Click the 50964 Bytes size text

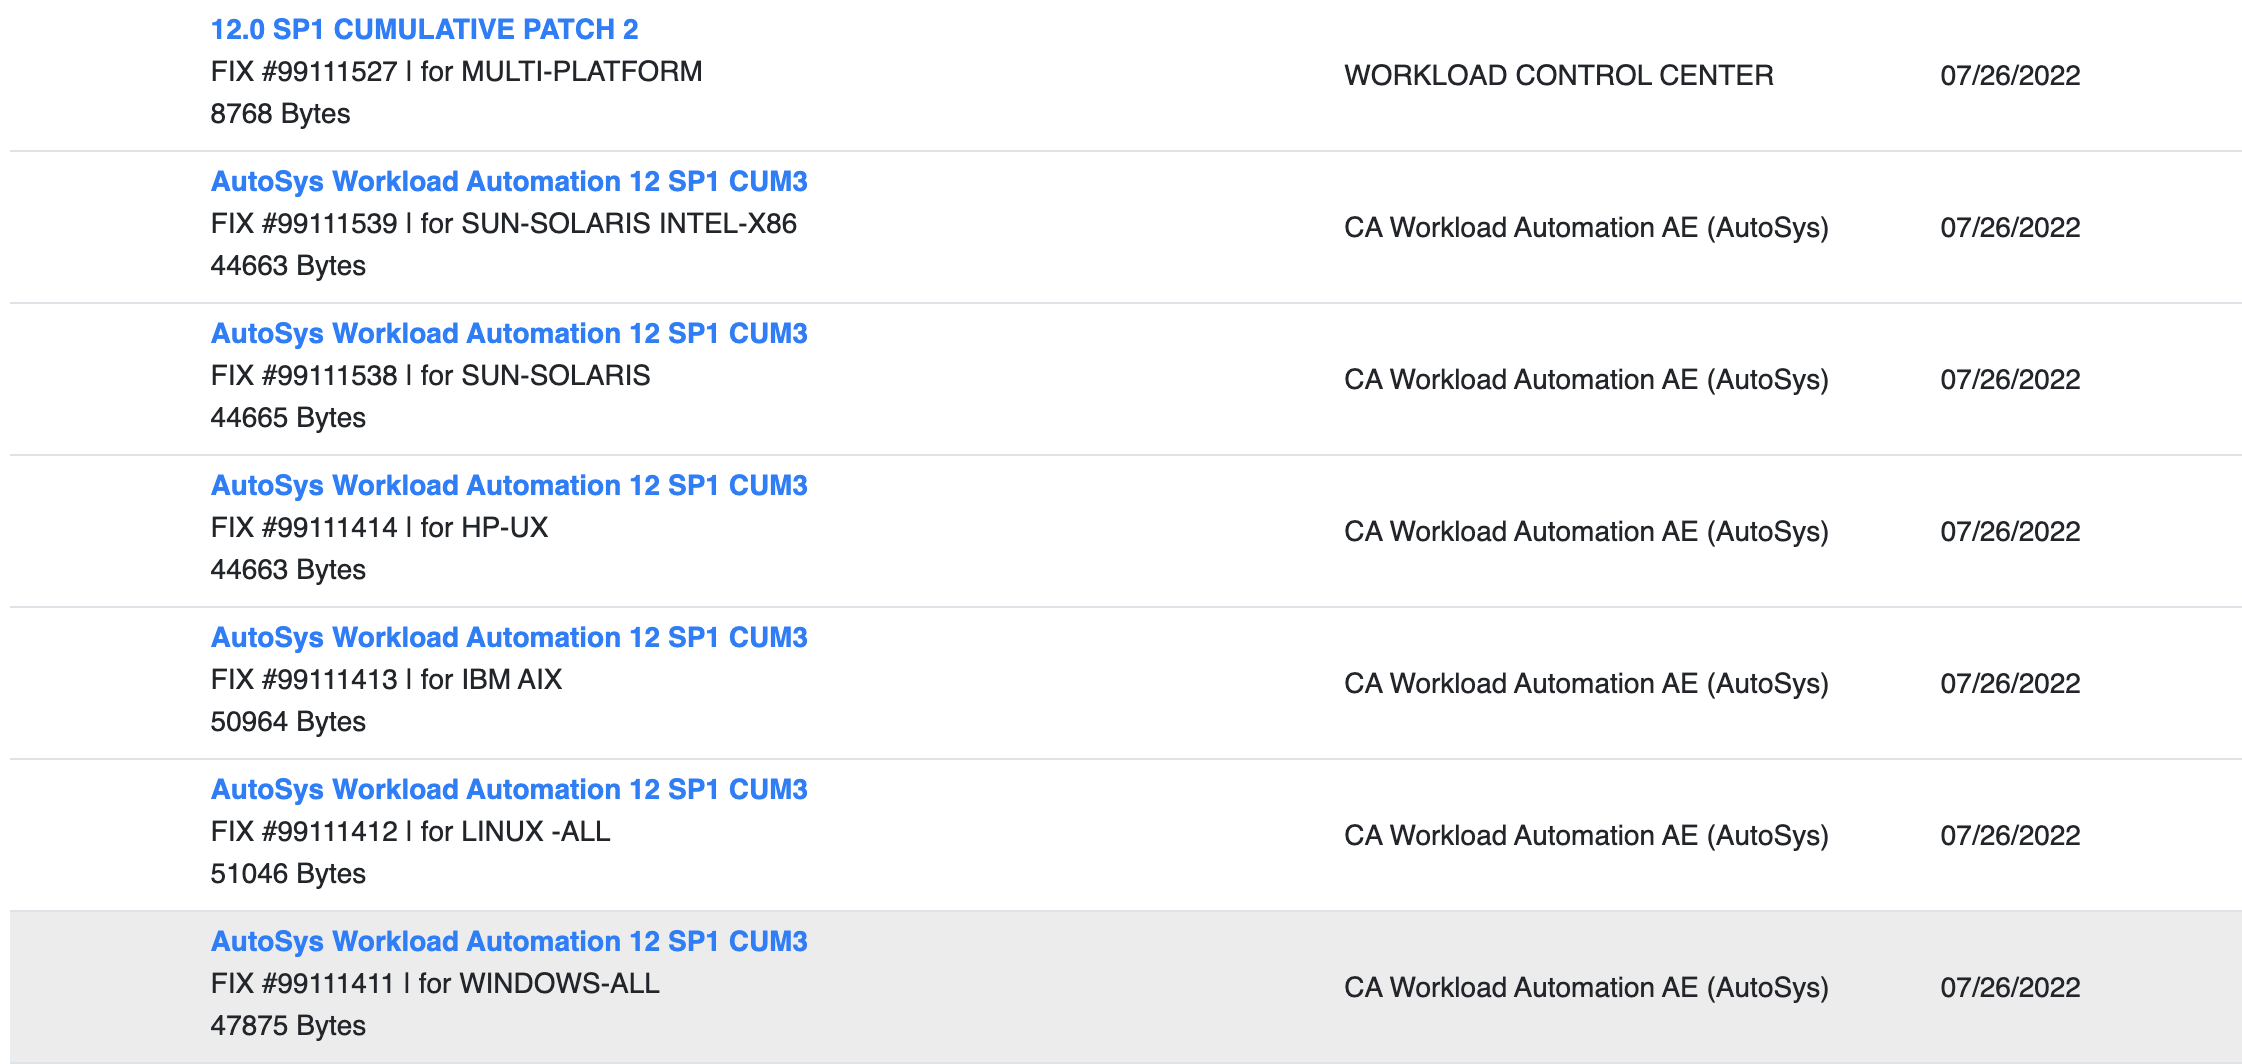click(x=288, y=721)
